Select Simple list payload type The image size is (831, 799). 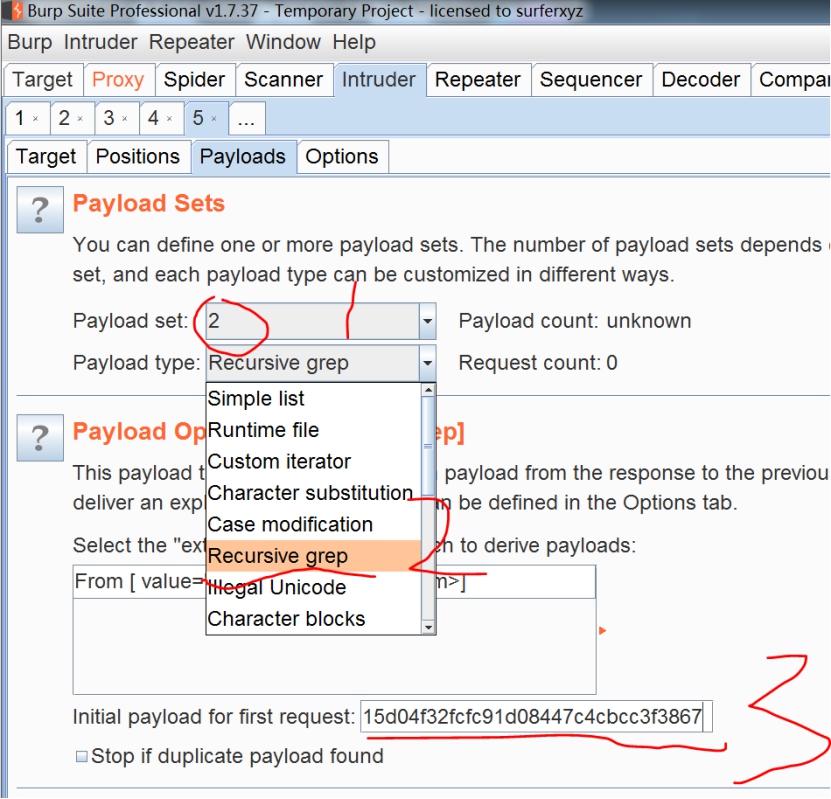[314, 398]
